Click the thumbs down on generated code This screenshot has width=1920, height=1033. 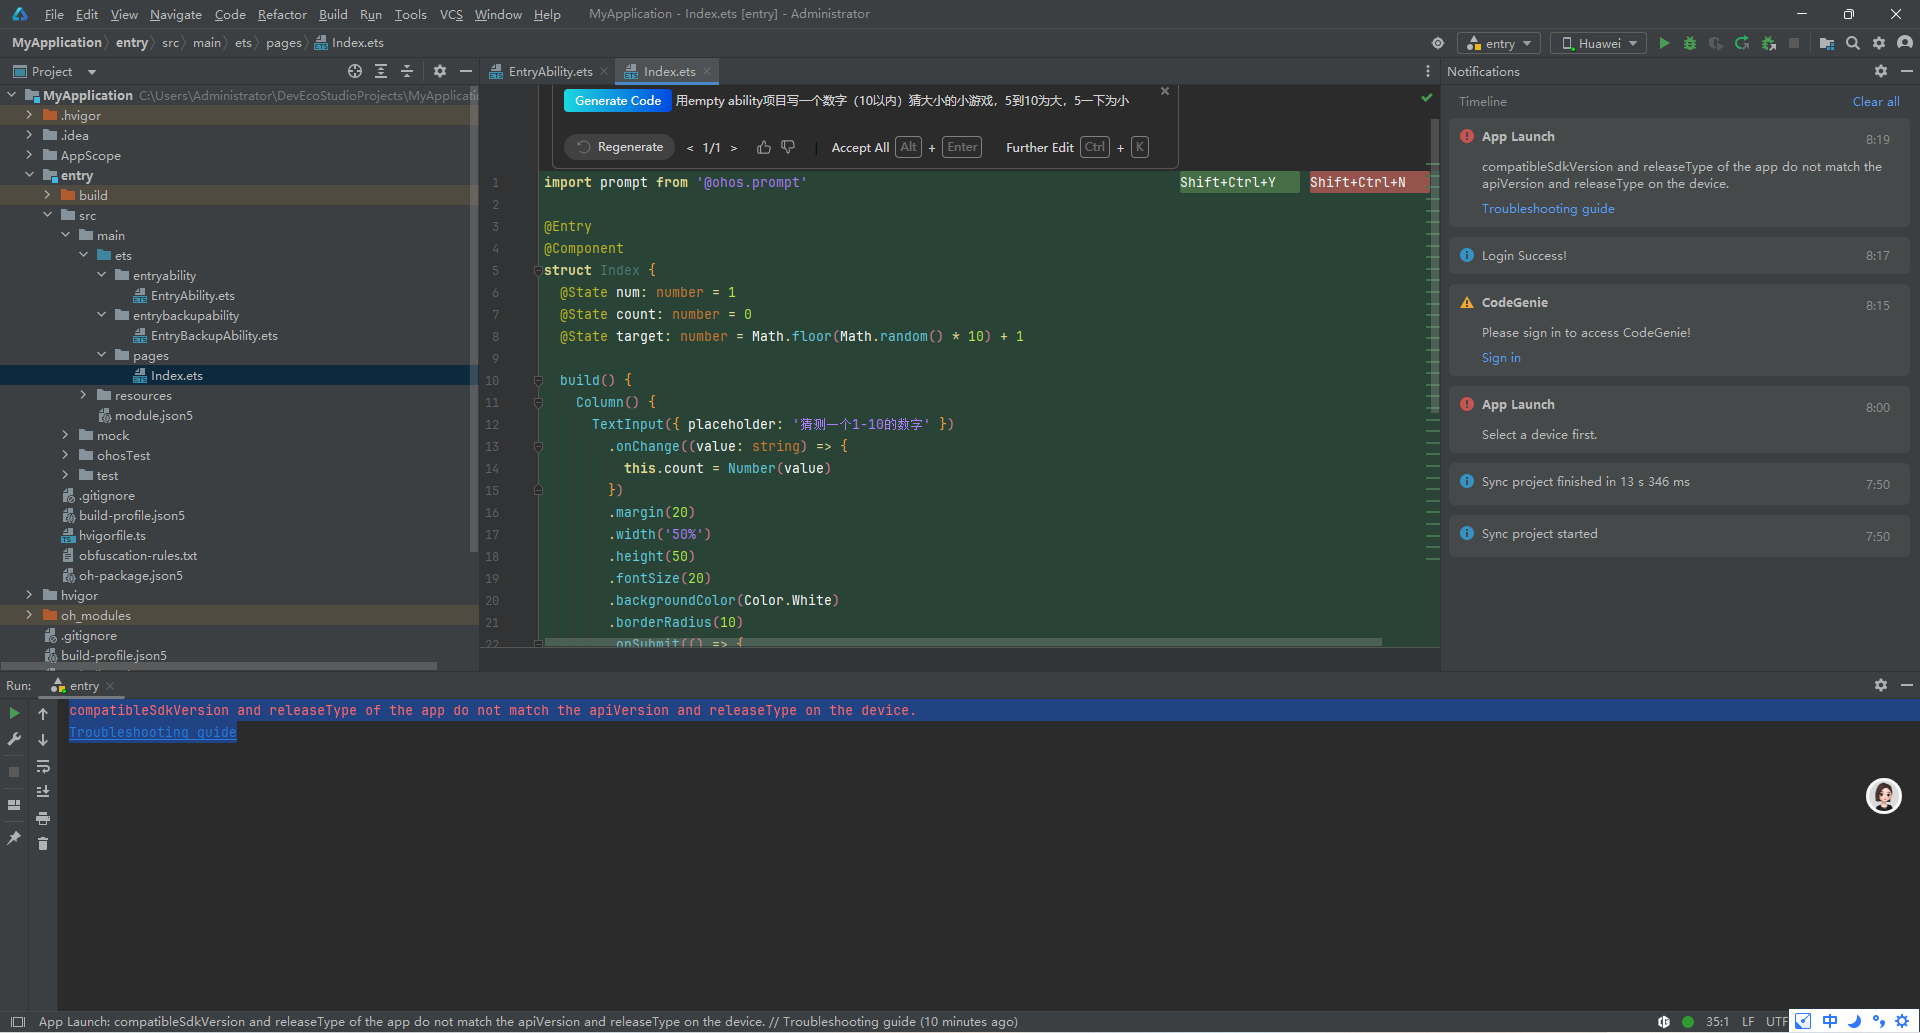point(788,147)
